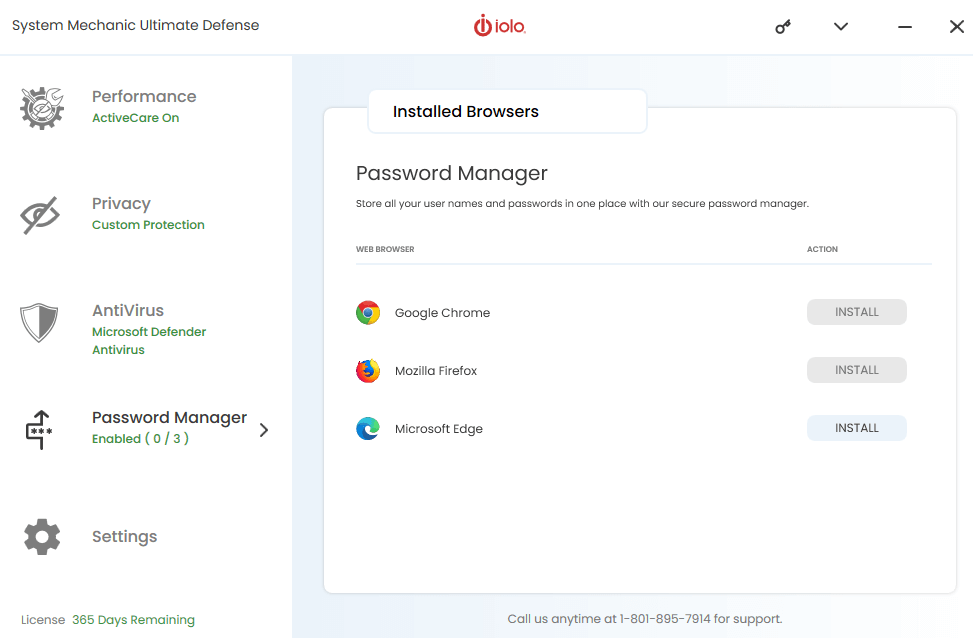Viewport: 973px width, 638px height.
Task: Click the Microsoft Edge logo
Action: 368,429
